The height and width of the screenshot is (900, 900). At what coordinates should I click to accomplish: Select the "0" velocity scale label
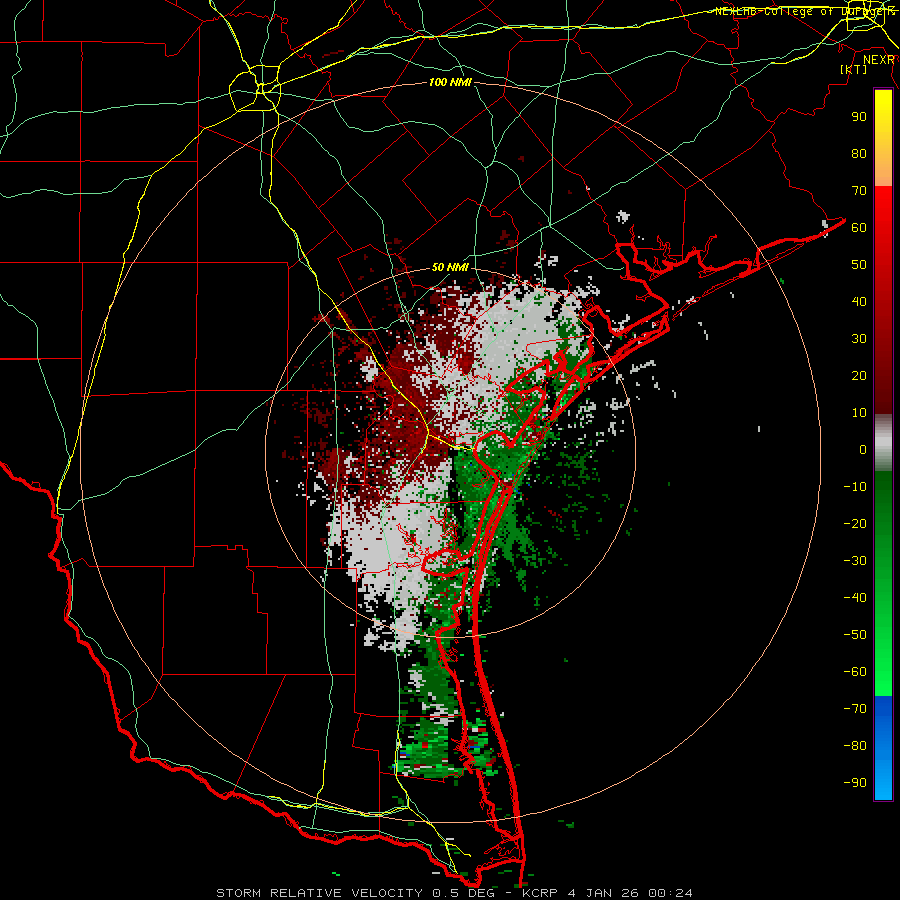click(863, 449)
